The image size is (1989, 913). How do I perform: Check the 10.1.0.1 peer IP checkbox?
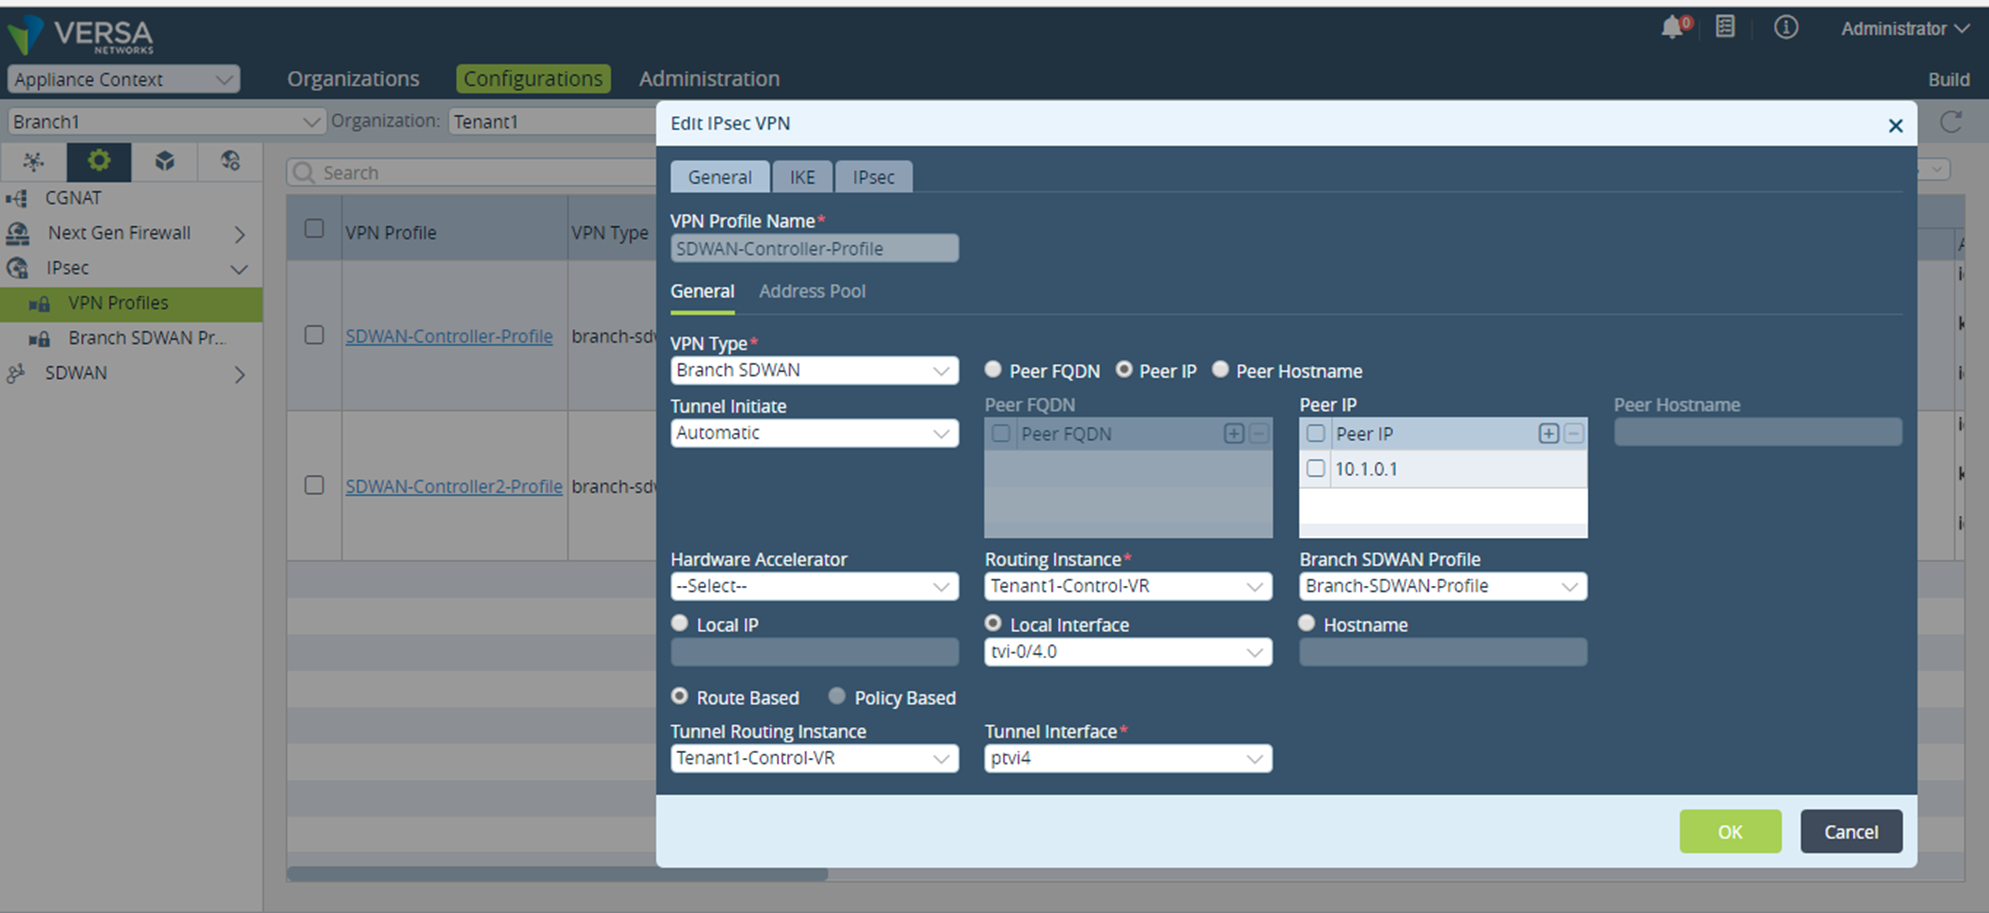(x=1316, y=468)
